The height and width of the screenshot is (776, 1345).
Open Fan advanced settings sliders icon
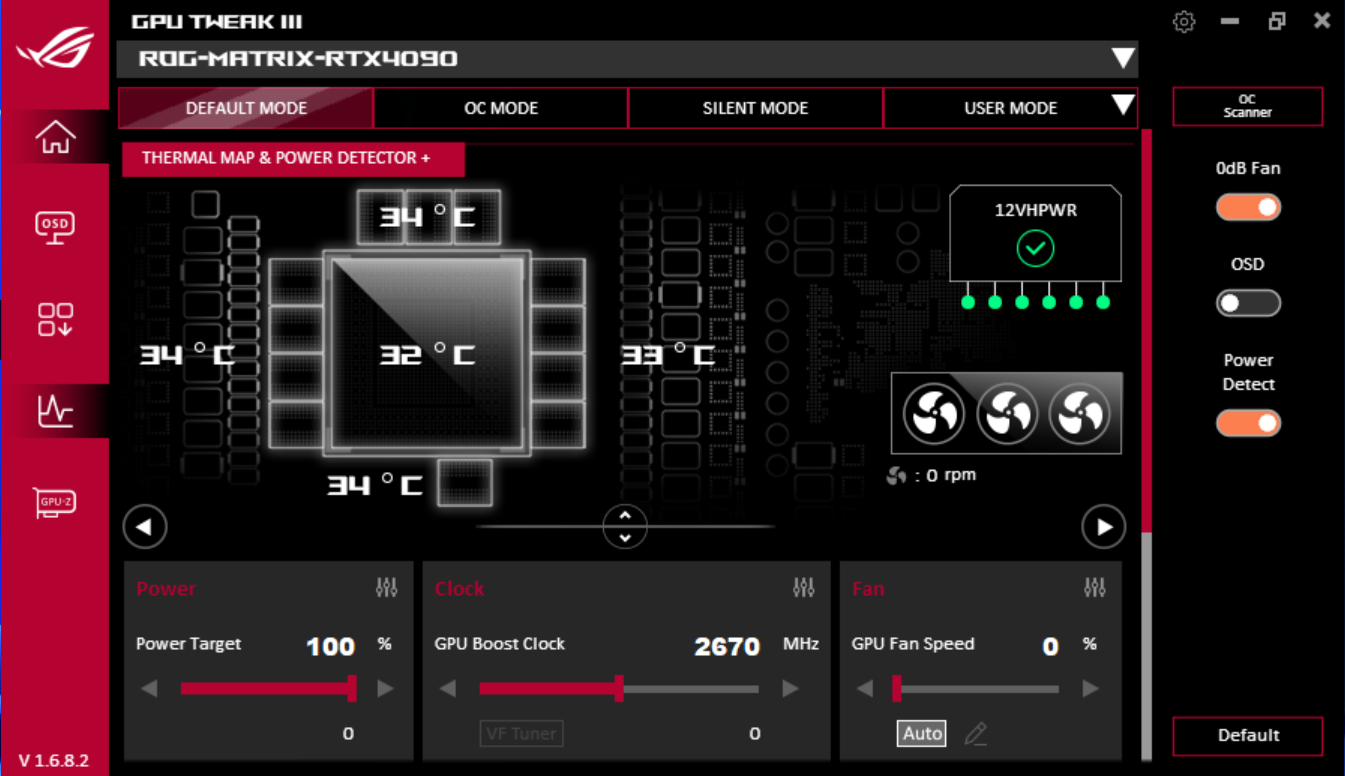(x=1095, y=588)
